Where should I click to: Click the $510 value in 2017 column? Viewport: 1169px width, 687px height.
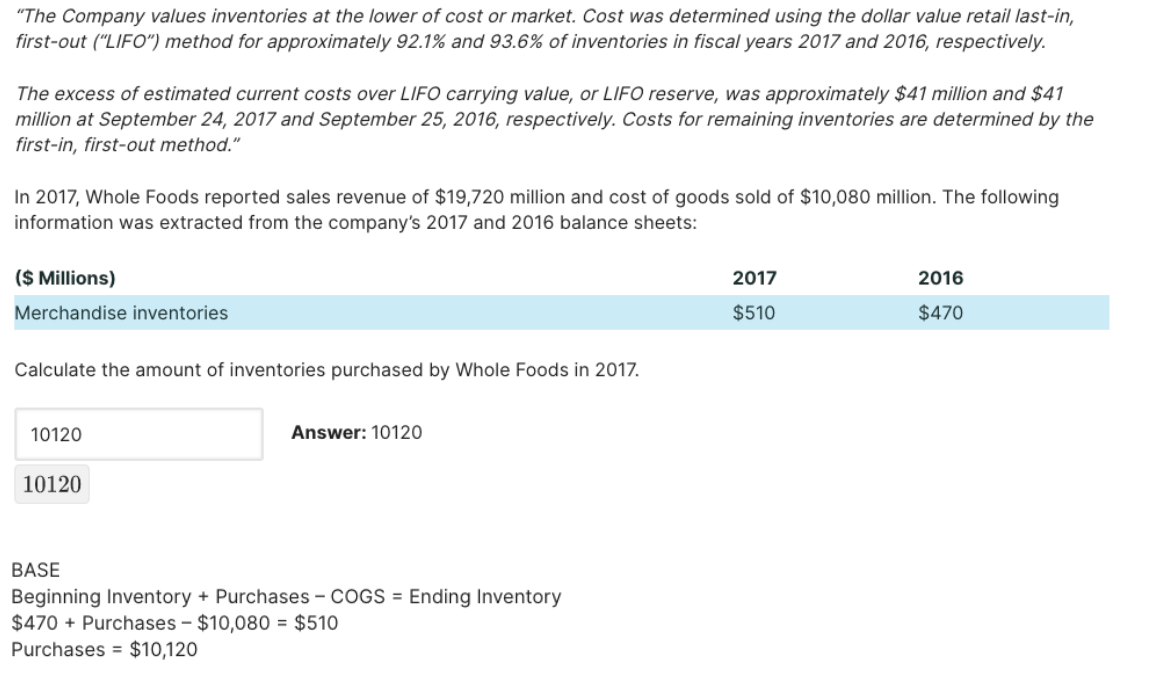click(752, 313)
